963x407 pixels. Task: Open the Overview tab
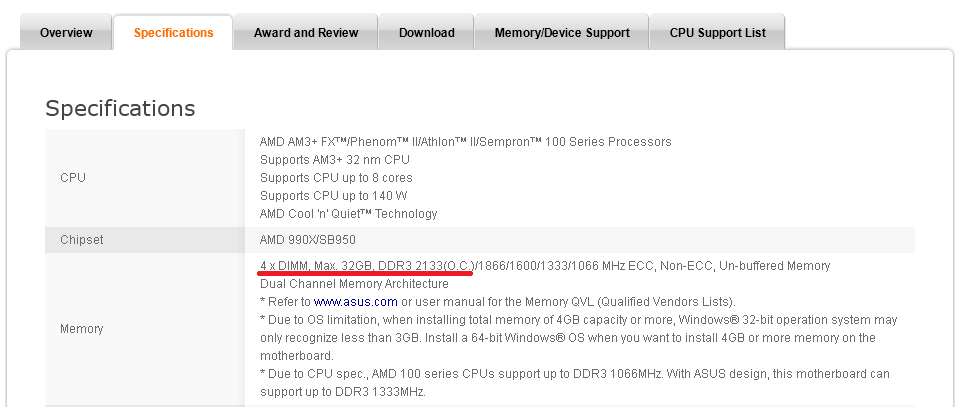[66, 33]
